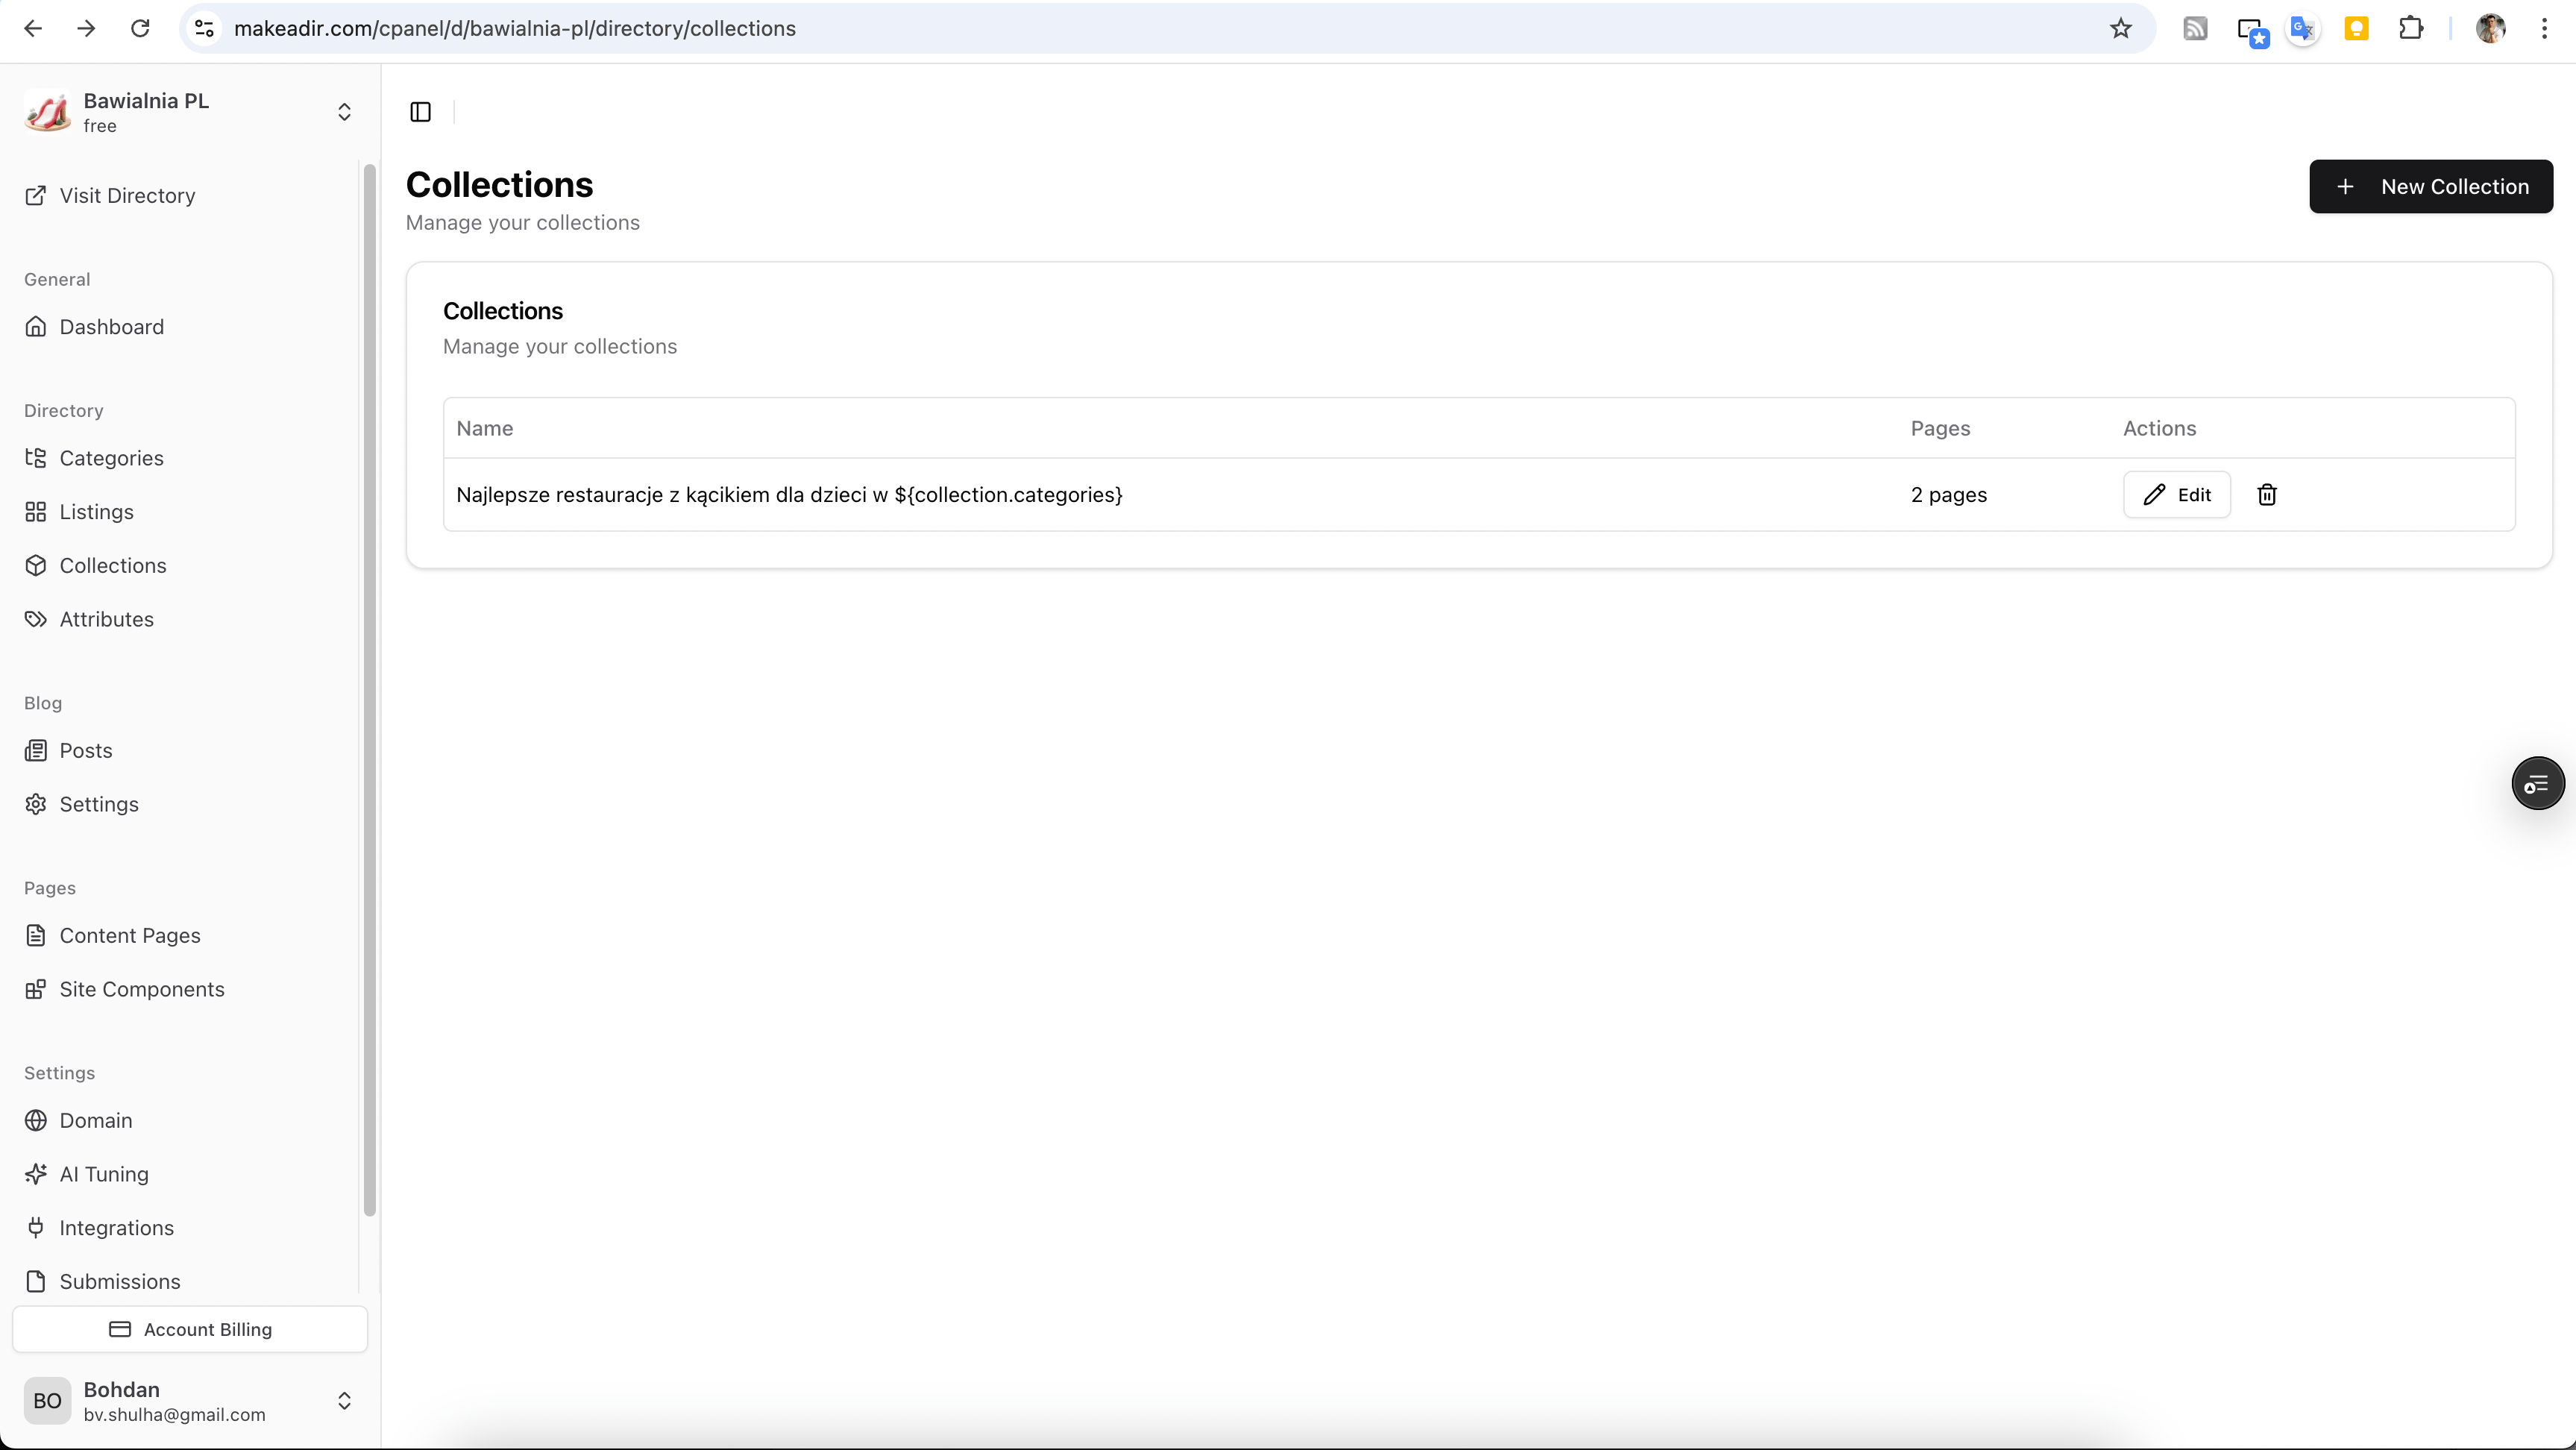The height and width of the screenshot is (1450, 2576).
Task: Click the New Collection button
Action: pos(2430,187)
